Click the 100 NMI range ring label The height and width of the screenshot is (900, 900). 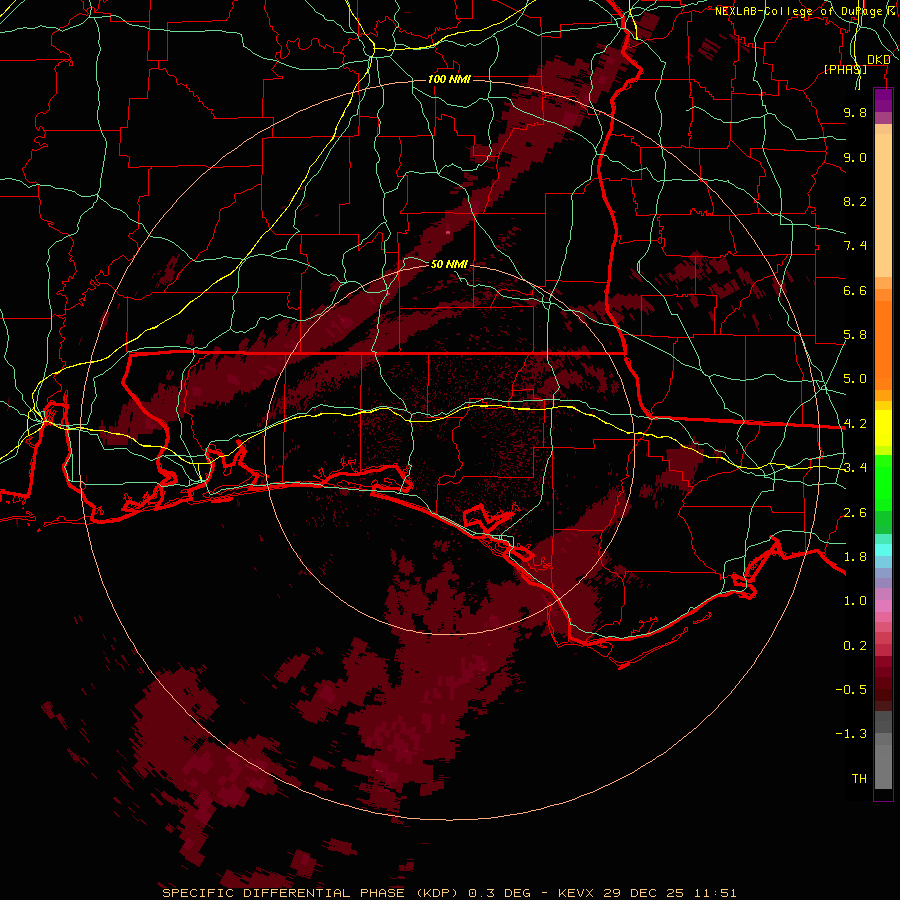[x=449, y=79]
